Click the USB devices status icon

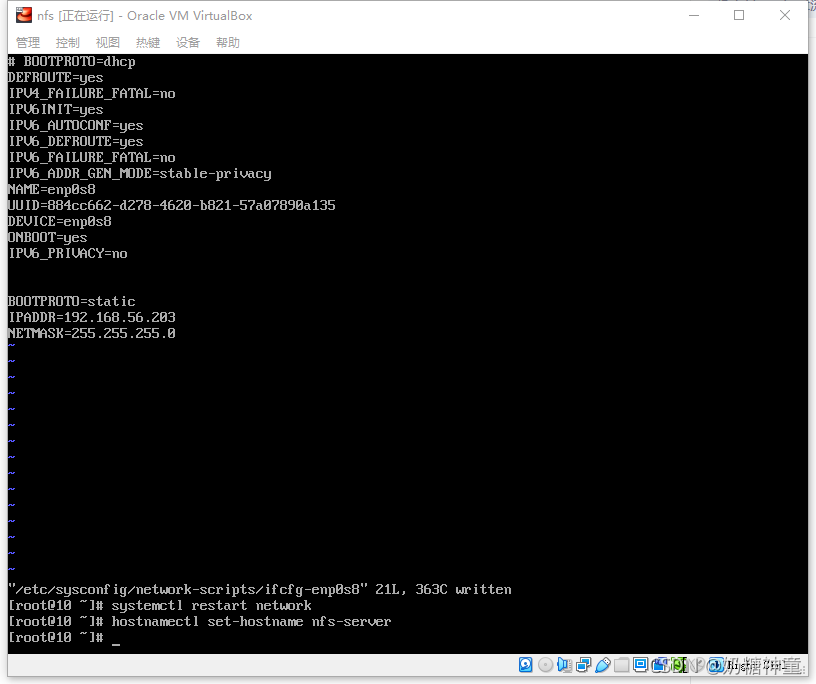[x=603, y=665]
